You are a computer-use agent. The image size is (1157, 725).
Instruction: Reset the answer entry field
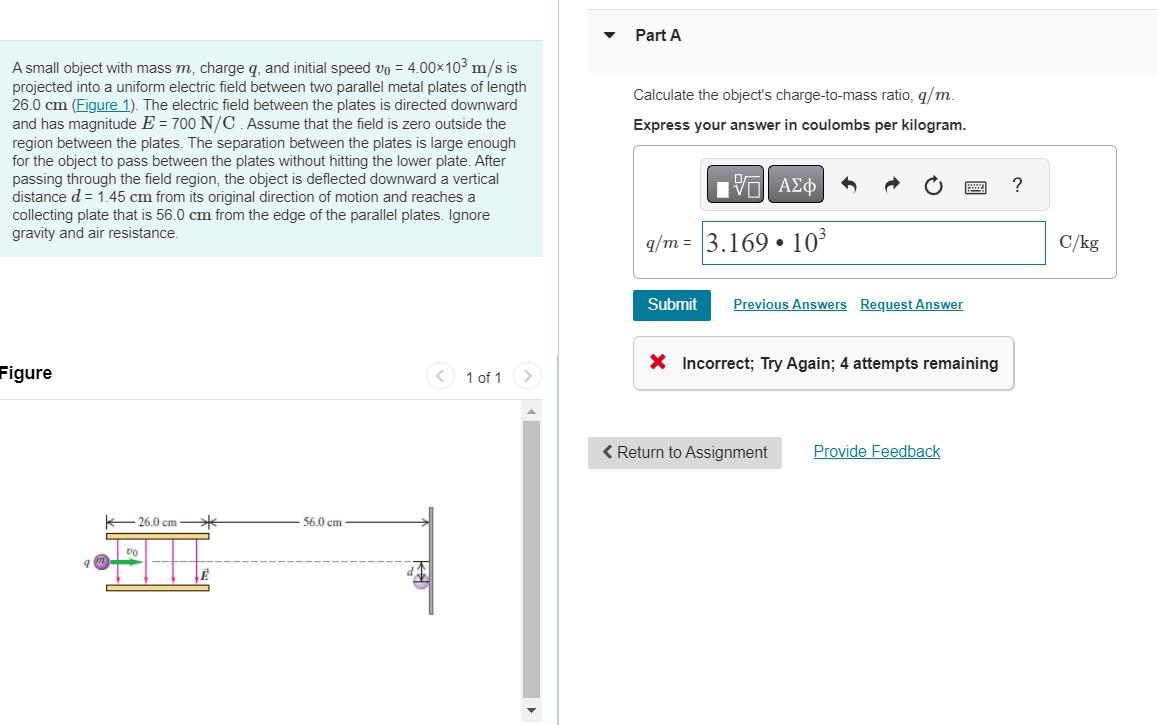click(933, 184)
